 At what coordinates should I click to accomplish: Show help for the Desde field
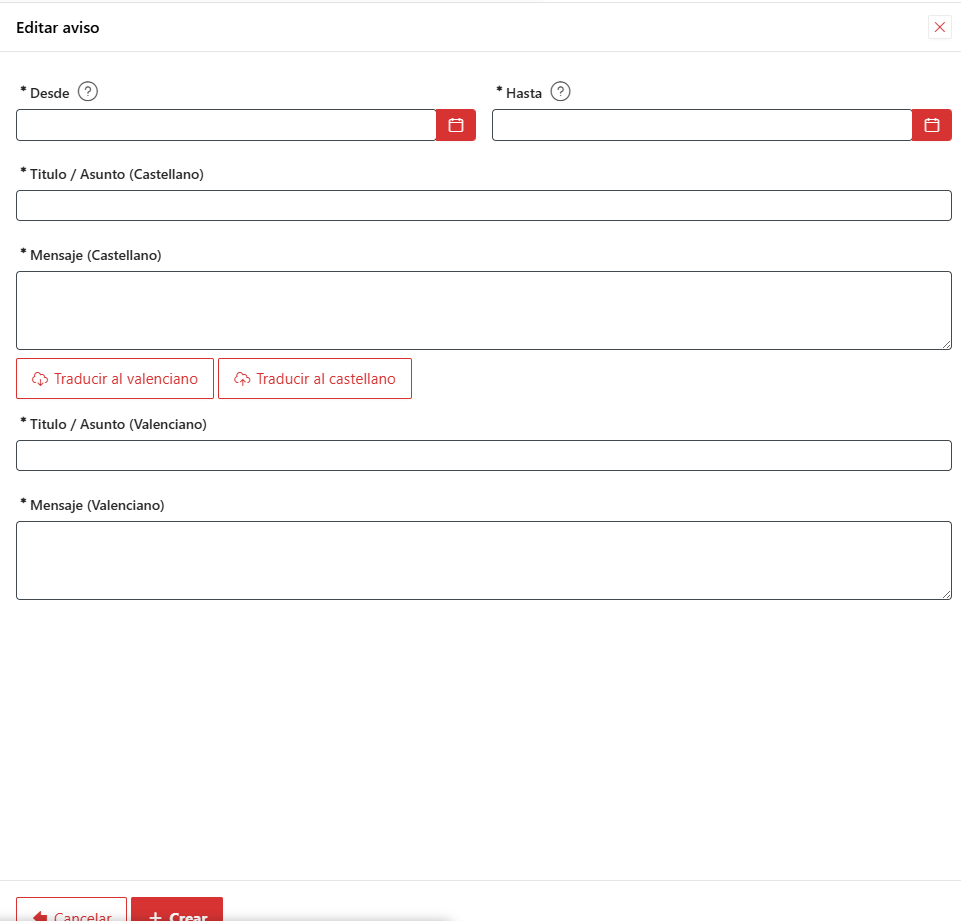[88, 92]
